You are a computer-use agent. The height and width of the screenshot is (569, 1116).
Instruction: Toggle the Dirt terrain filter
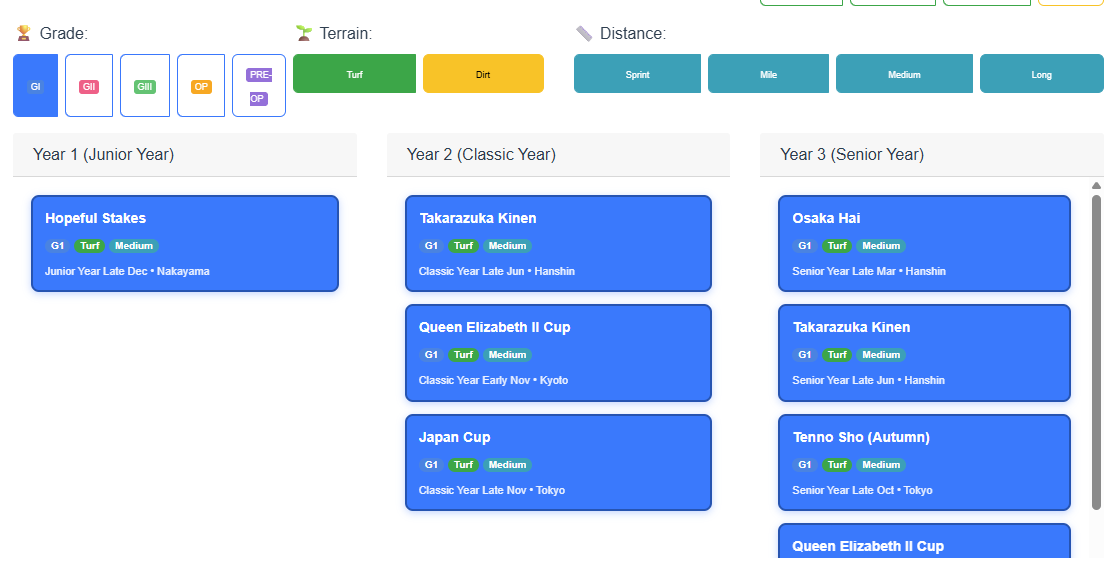[x=483, y=73]
